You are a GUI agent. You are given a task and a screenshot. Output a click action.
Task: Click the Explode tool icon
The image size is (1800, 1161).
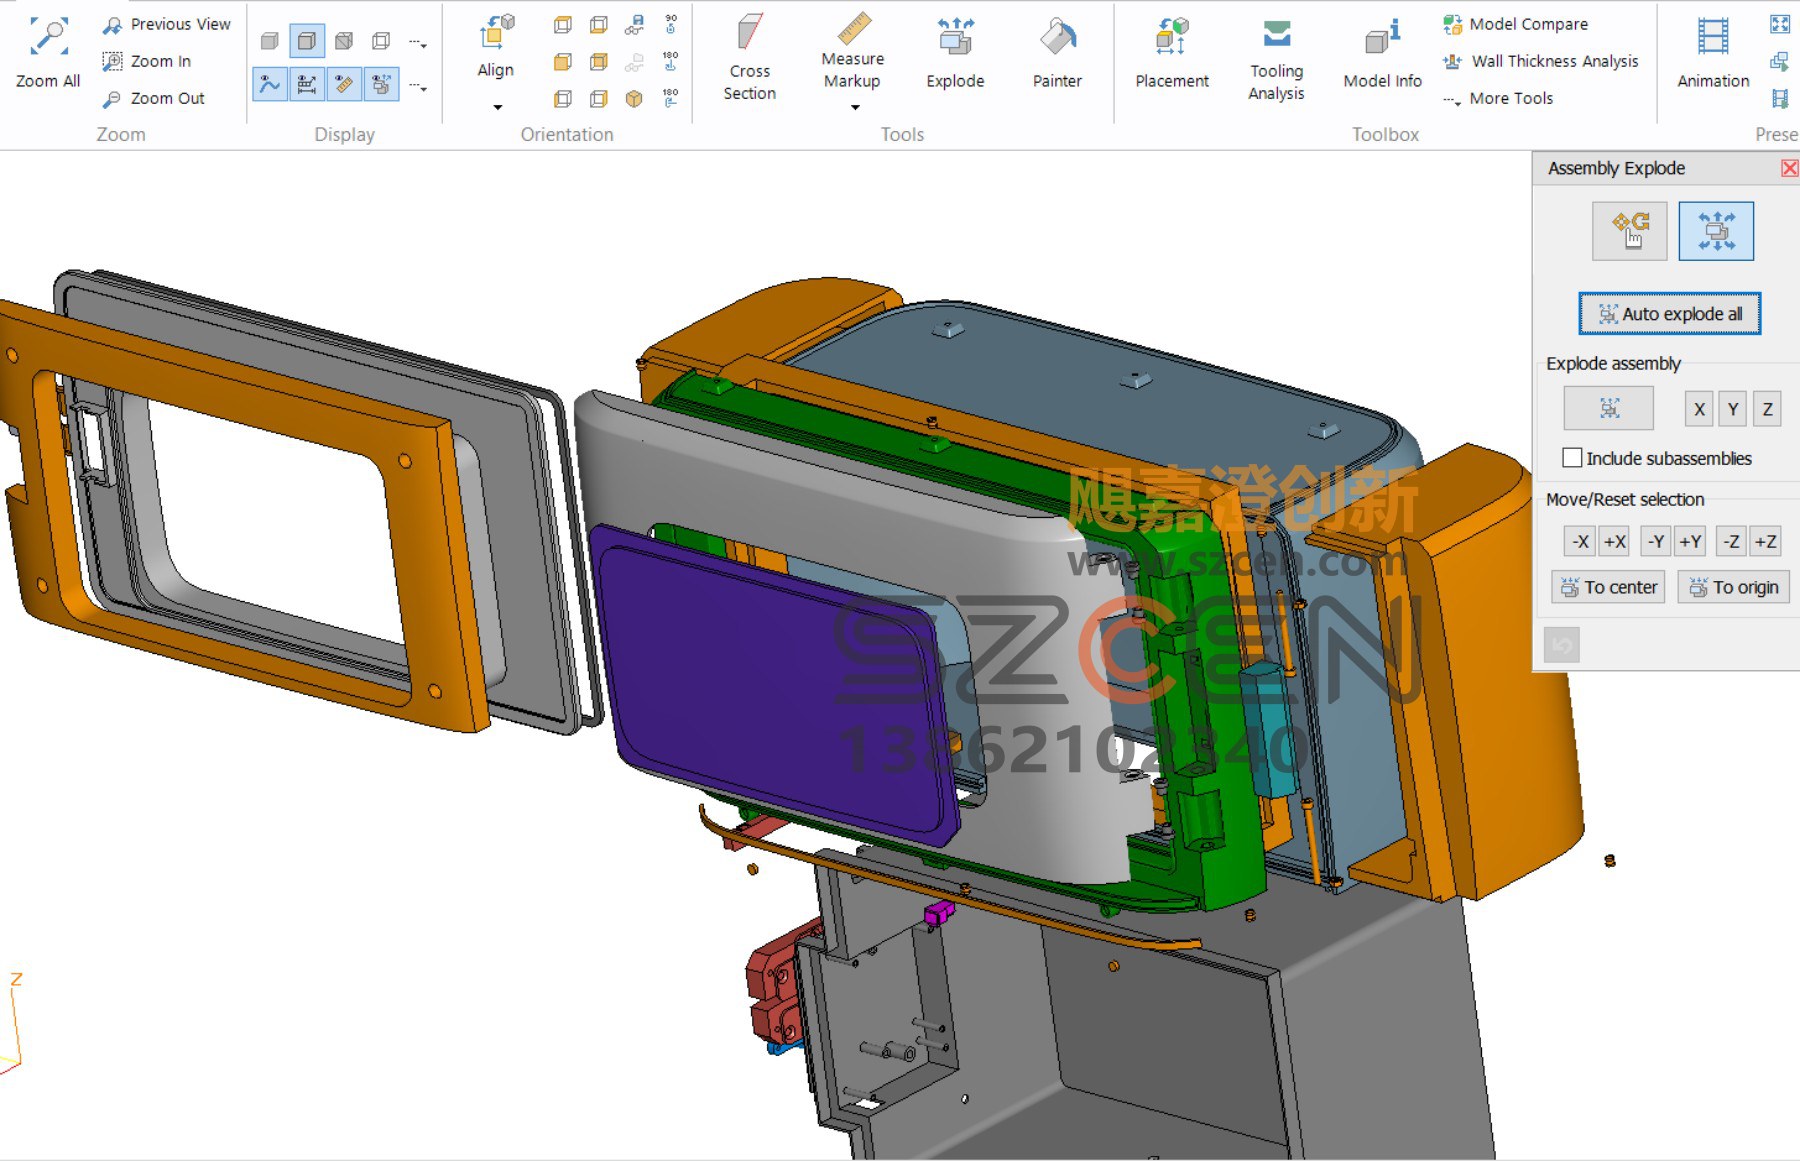pyautogui.click(x=955, y=37)
